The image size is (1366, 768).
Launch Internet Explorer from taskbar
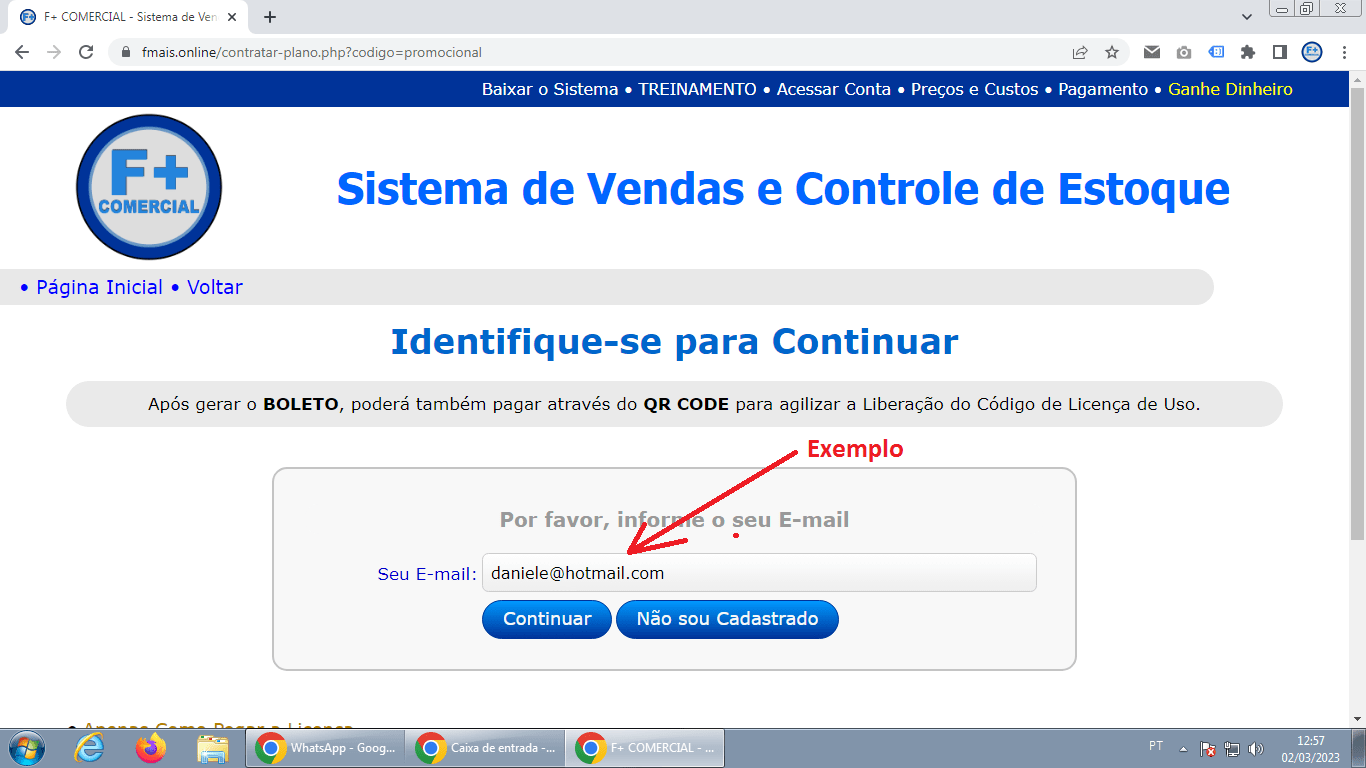point(89,748)
